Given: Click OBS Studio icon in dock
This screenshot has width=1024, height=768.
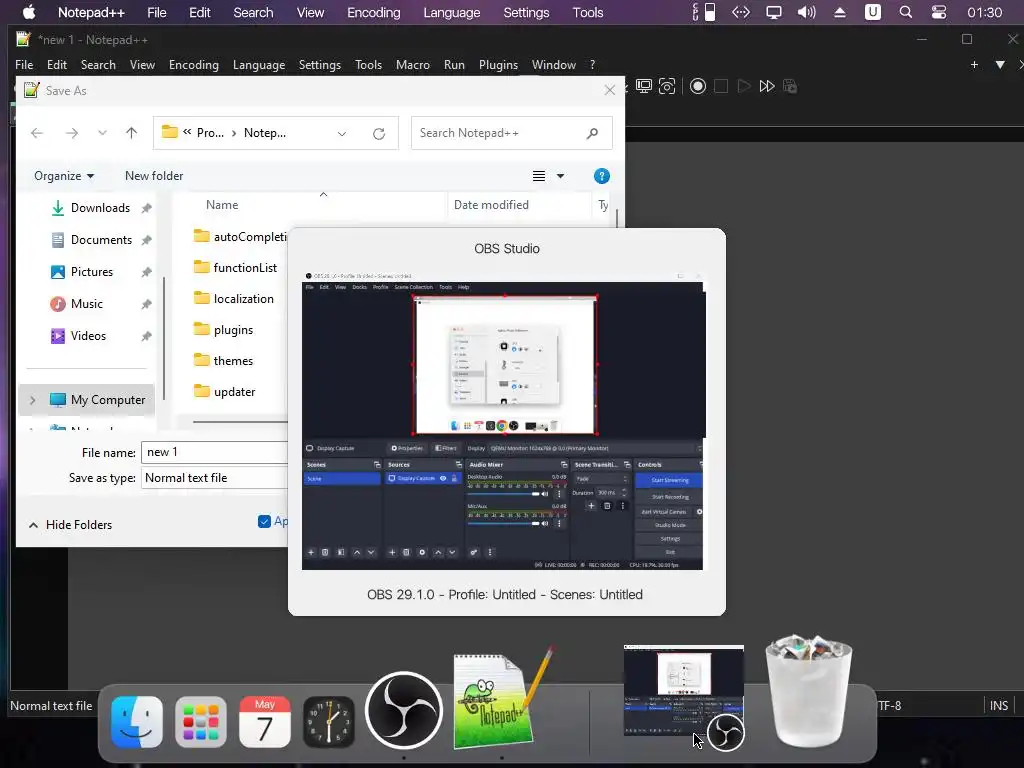Looking at the screenshot, I should 404,711.
